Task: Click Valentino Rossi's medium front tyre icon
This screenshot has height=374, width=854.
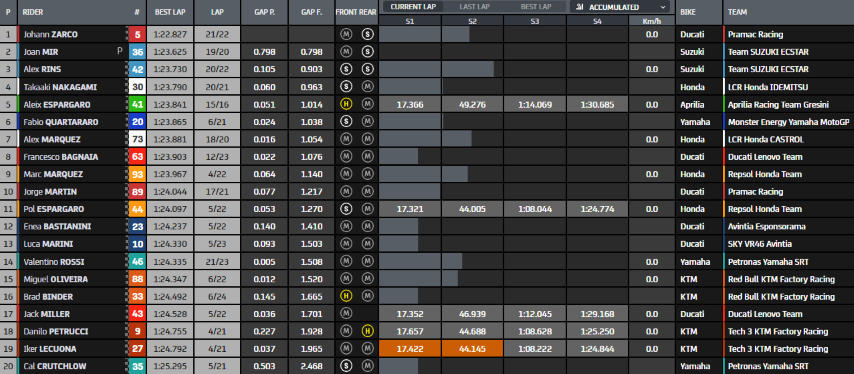Action: coord(345,261)
